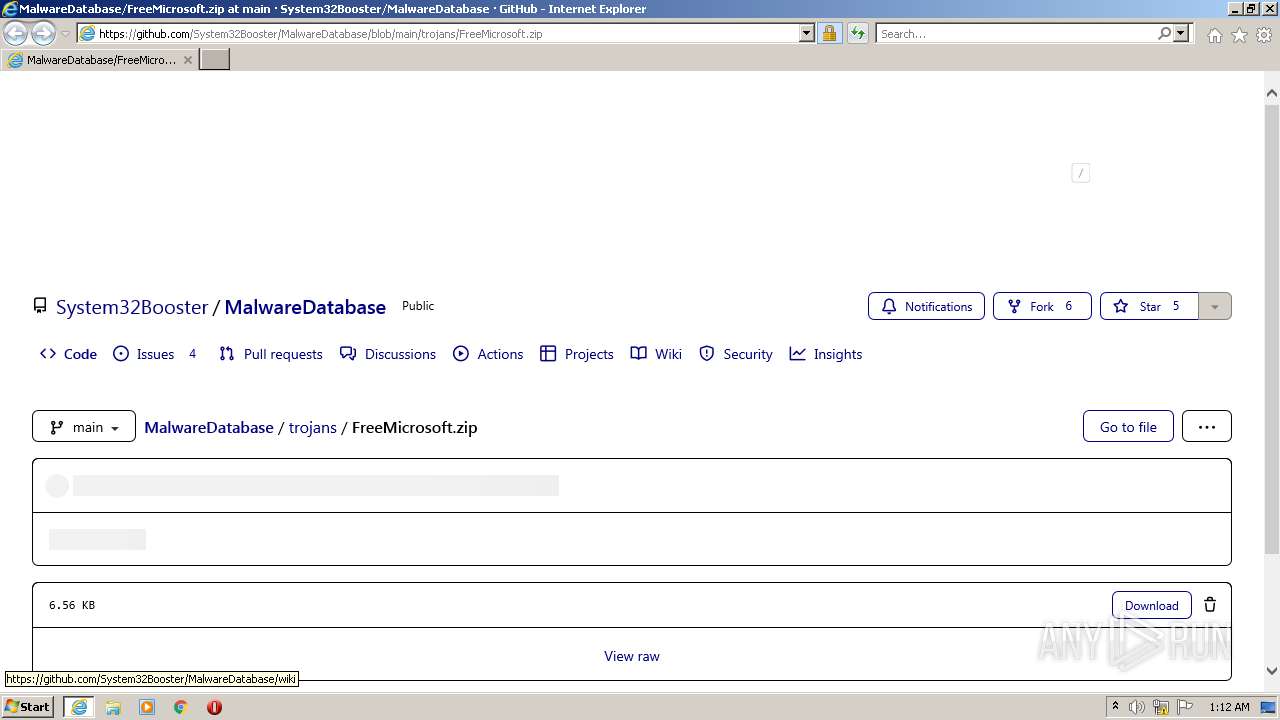
Task: Click the Public repository badge
Action: 418,306
